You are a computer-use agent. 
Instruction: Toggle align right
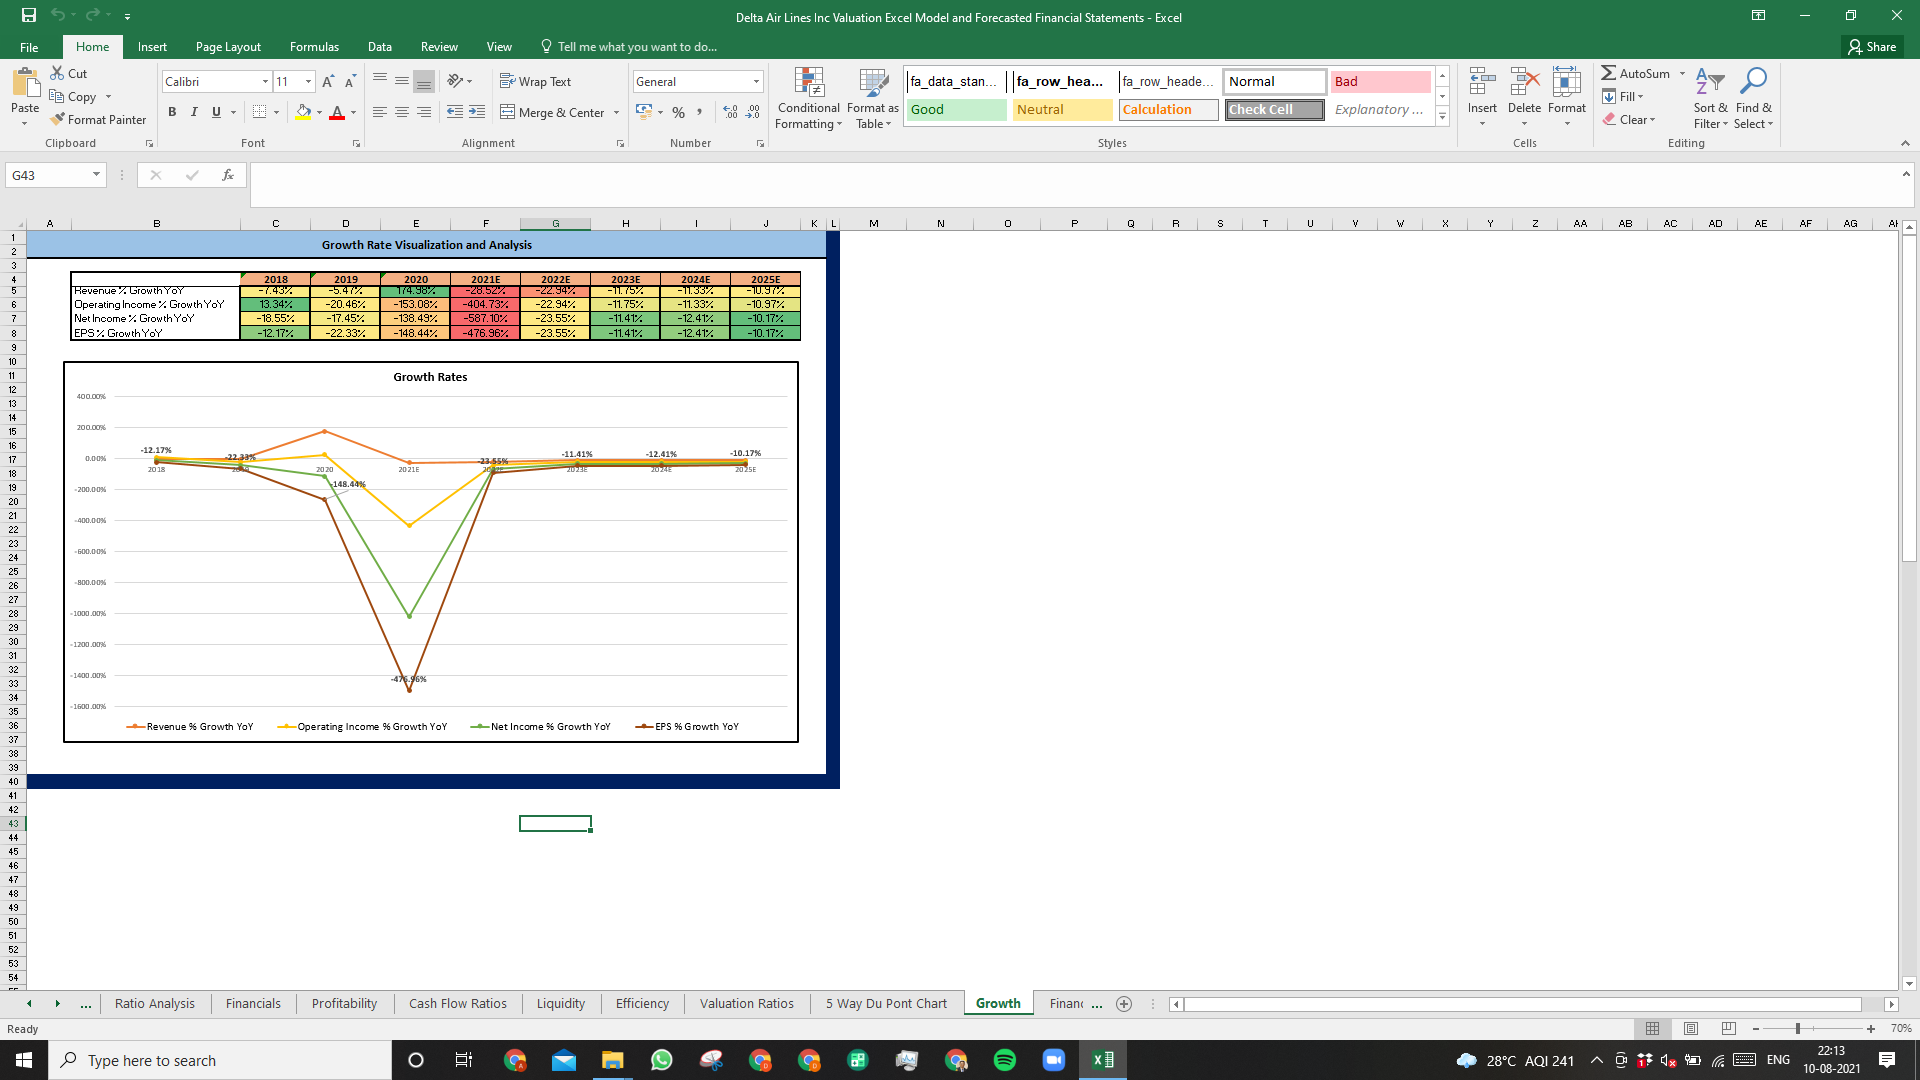pos(424,112)
